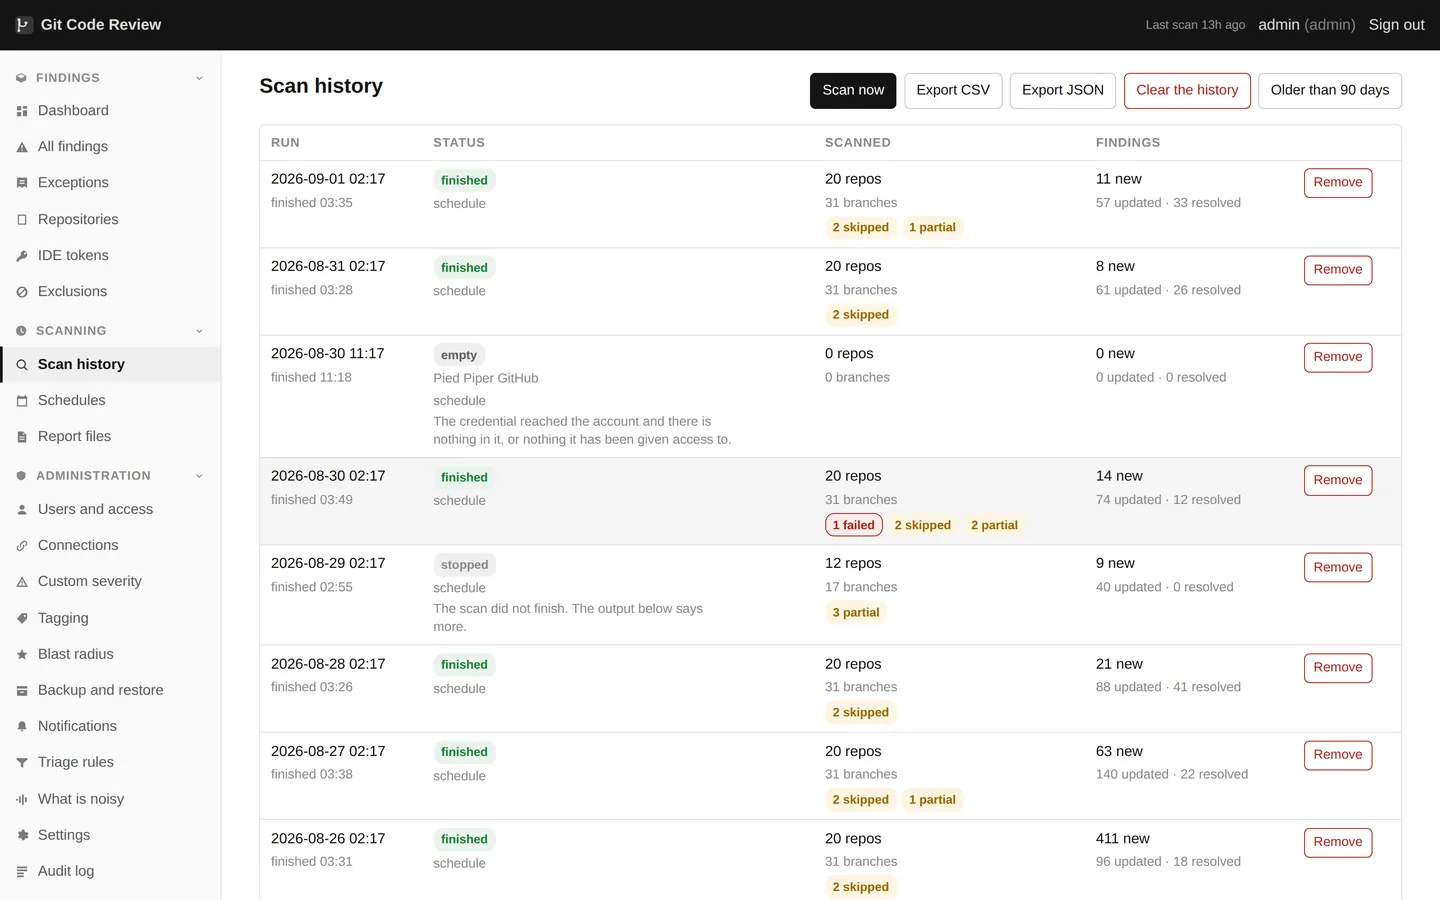Open the Schedules page
The height and width of the screenshot is (900, 1440).
(110, 401)
